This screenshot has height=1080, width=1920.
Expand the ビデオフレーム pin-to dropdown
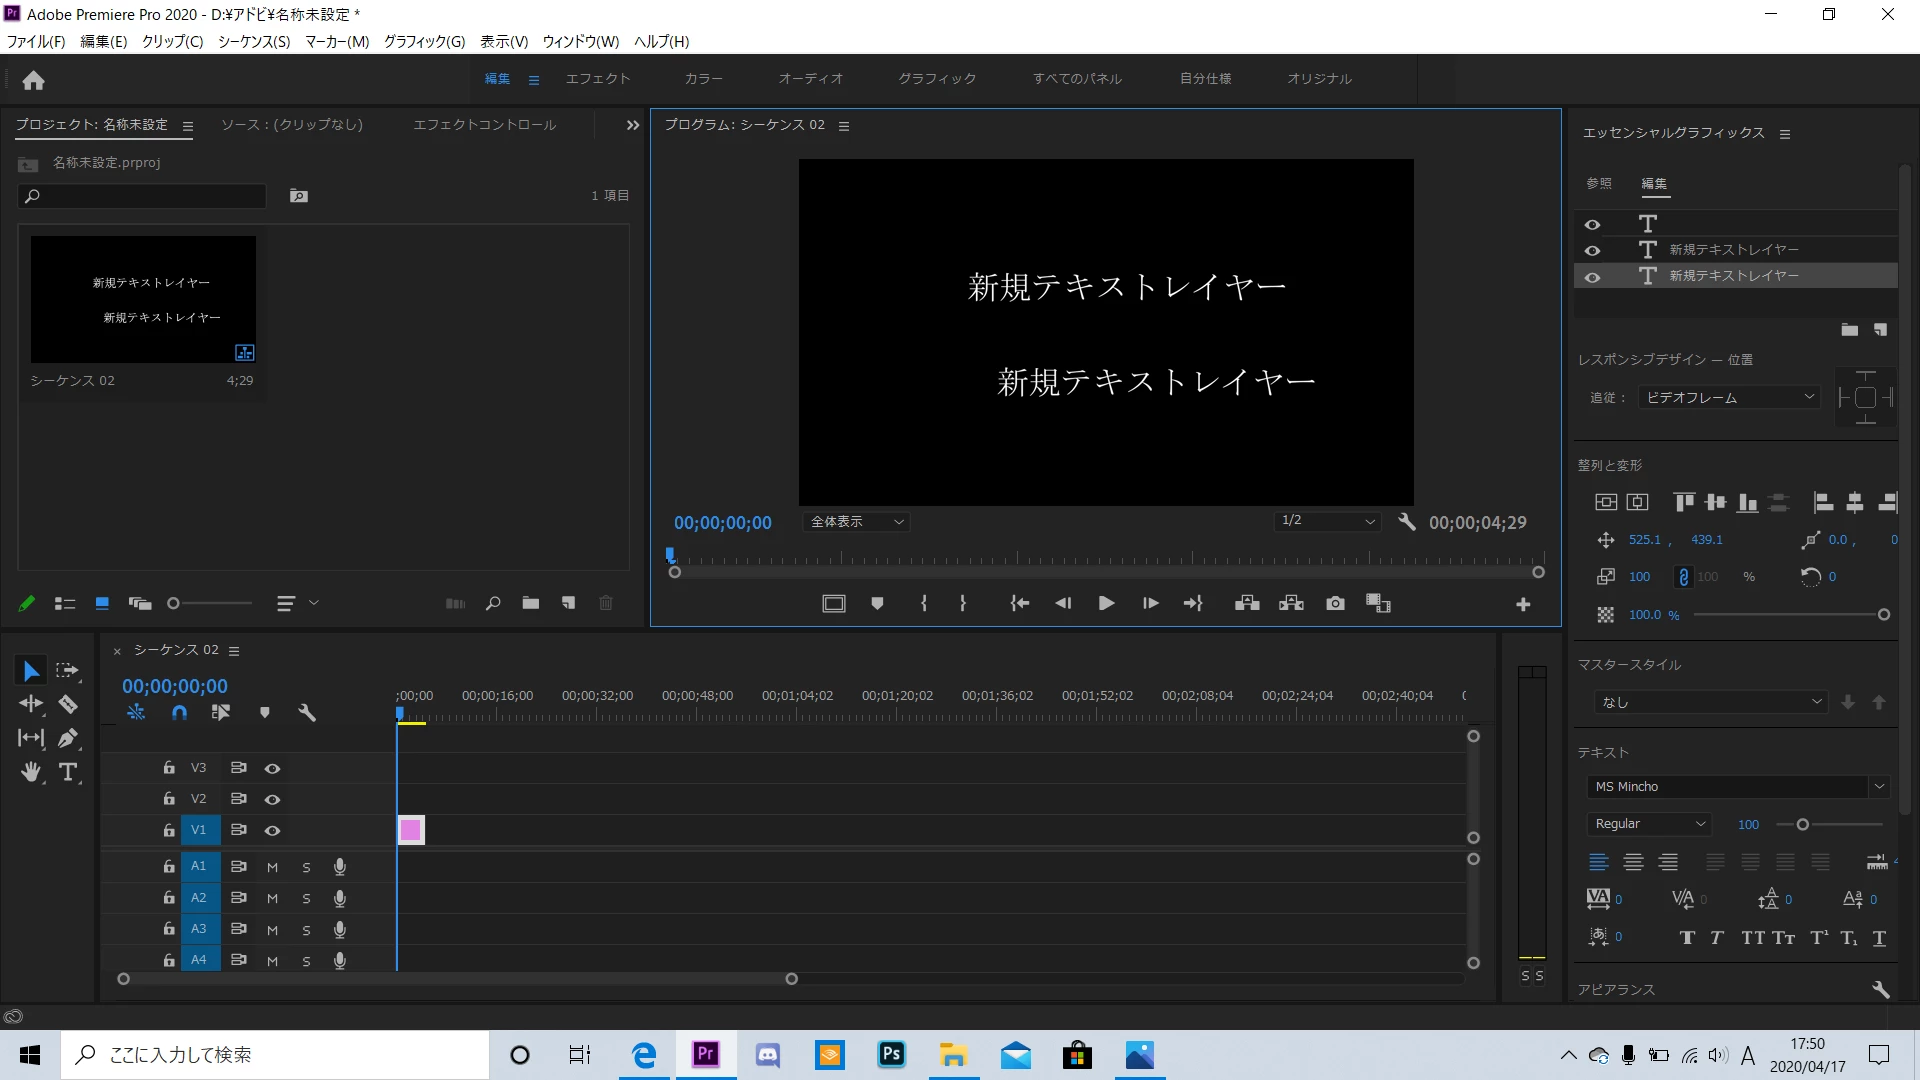click(x=1729, y=397)
